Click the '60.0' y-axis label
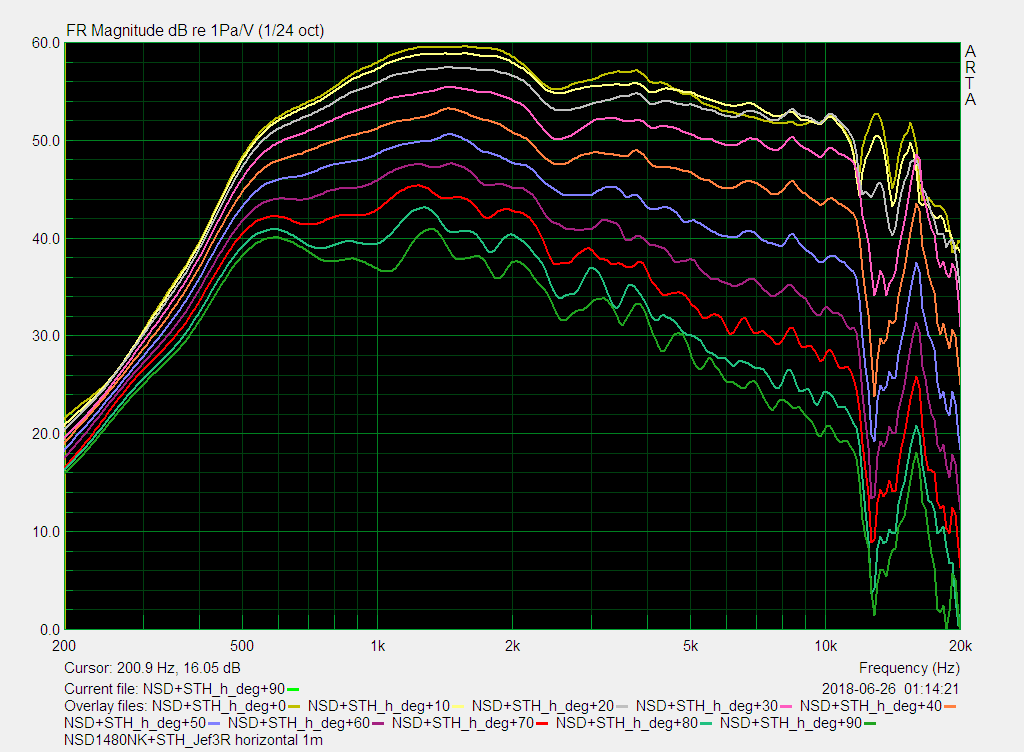The width and height of the screenshot is (1024, 752). (46, 43)
